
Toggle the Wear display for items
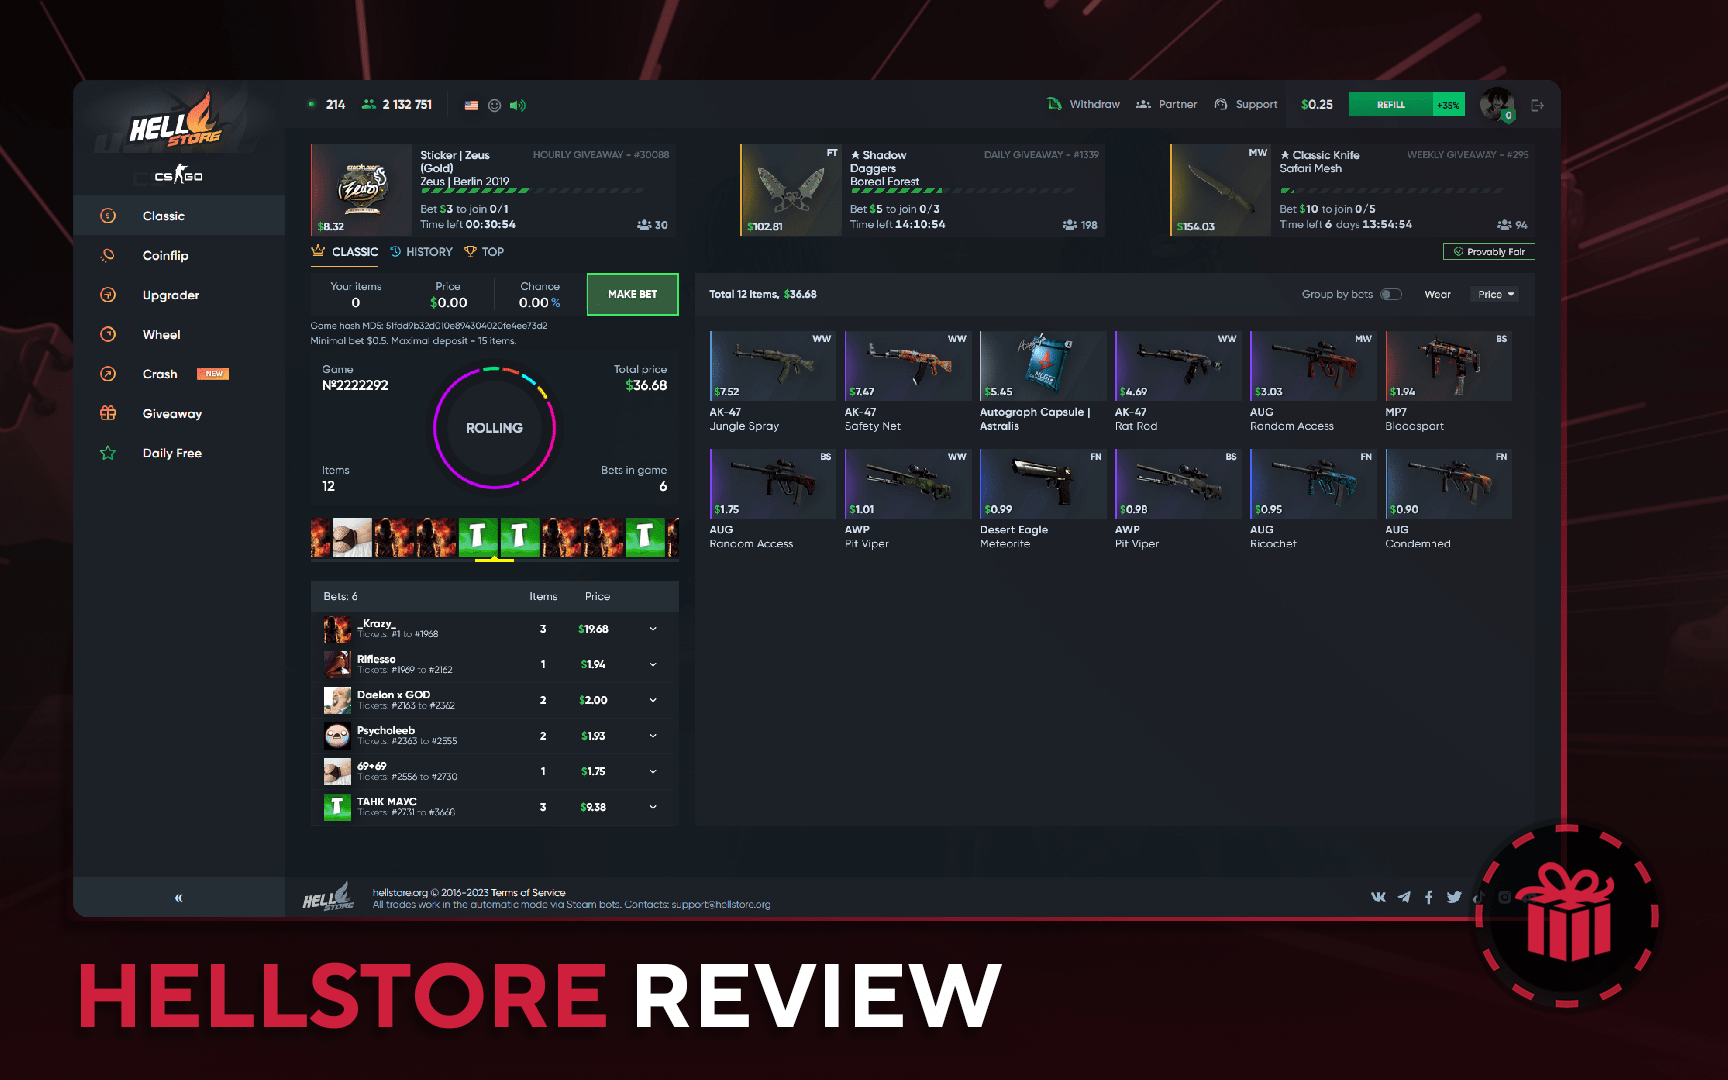click(x=1437, y=294)
